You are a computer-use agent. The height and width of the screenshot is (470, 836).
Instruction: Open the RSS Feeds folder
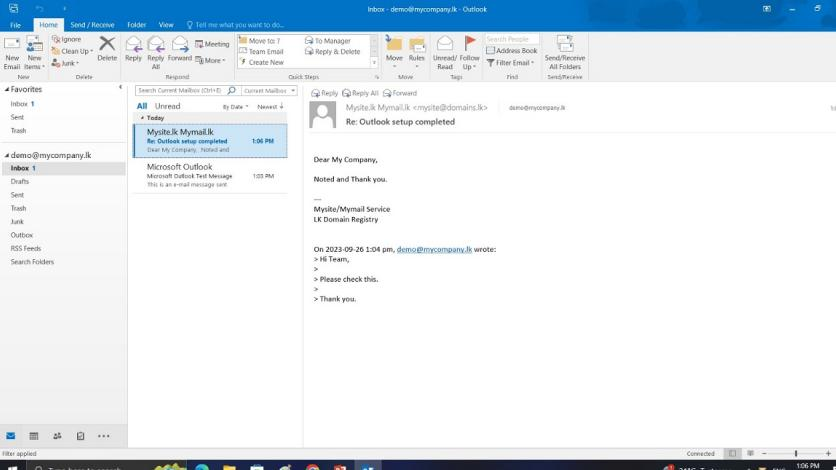tap(63, 248)
